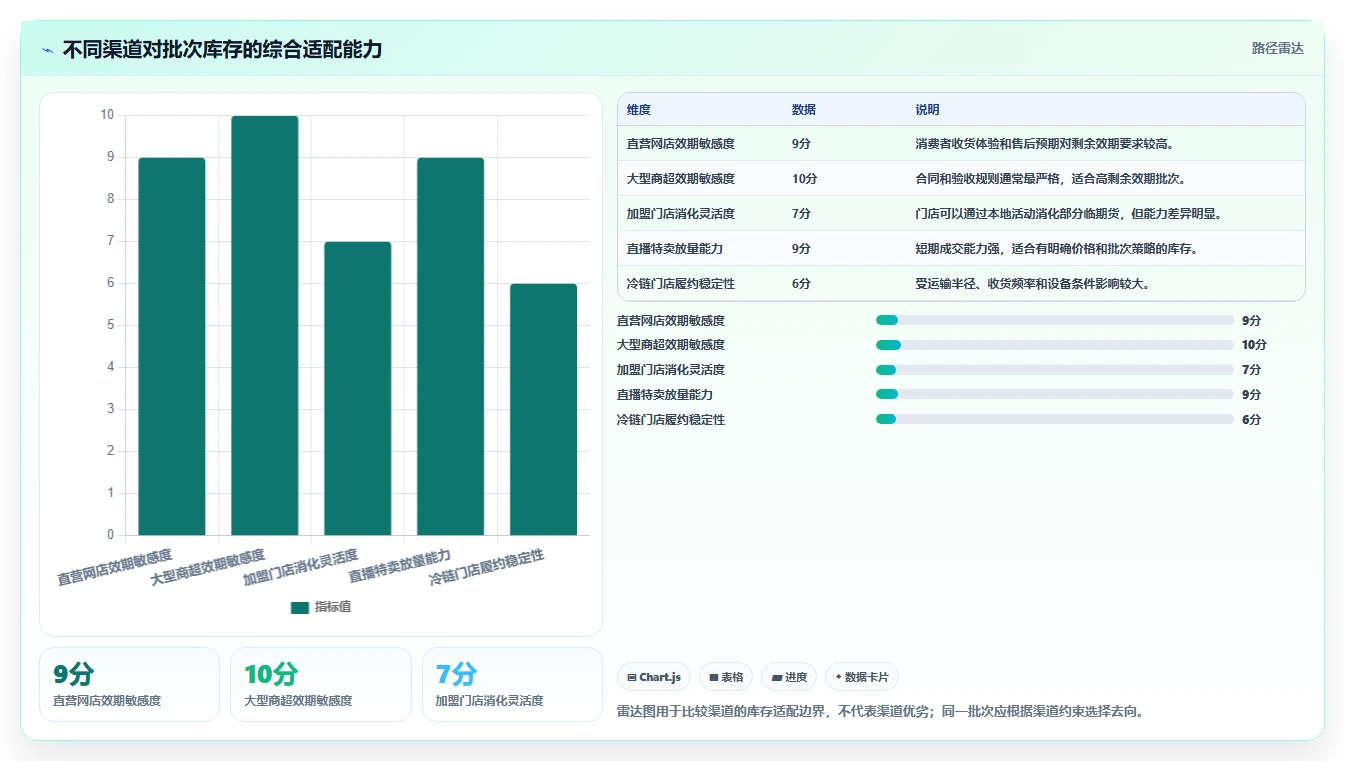Click the 直营网店效期敏感度 progress bar

tap(1054, 320)
